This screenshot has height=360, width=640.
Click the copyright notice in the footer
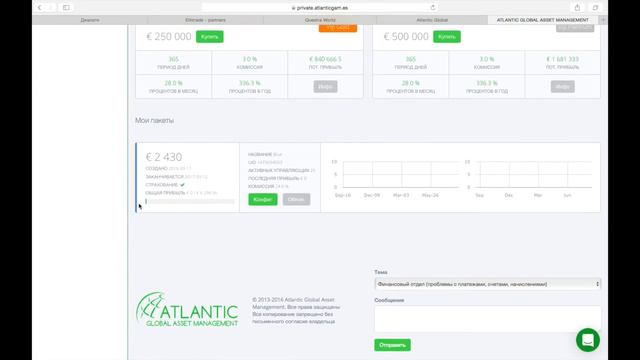click(296, 311)
